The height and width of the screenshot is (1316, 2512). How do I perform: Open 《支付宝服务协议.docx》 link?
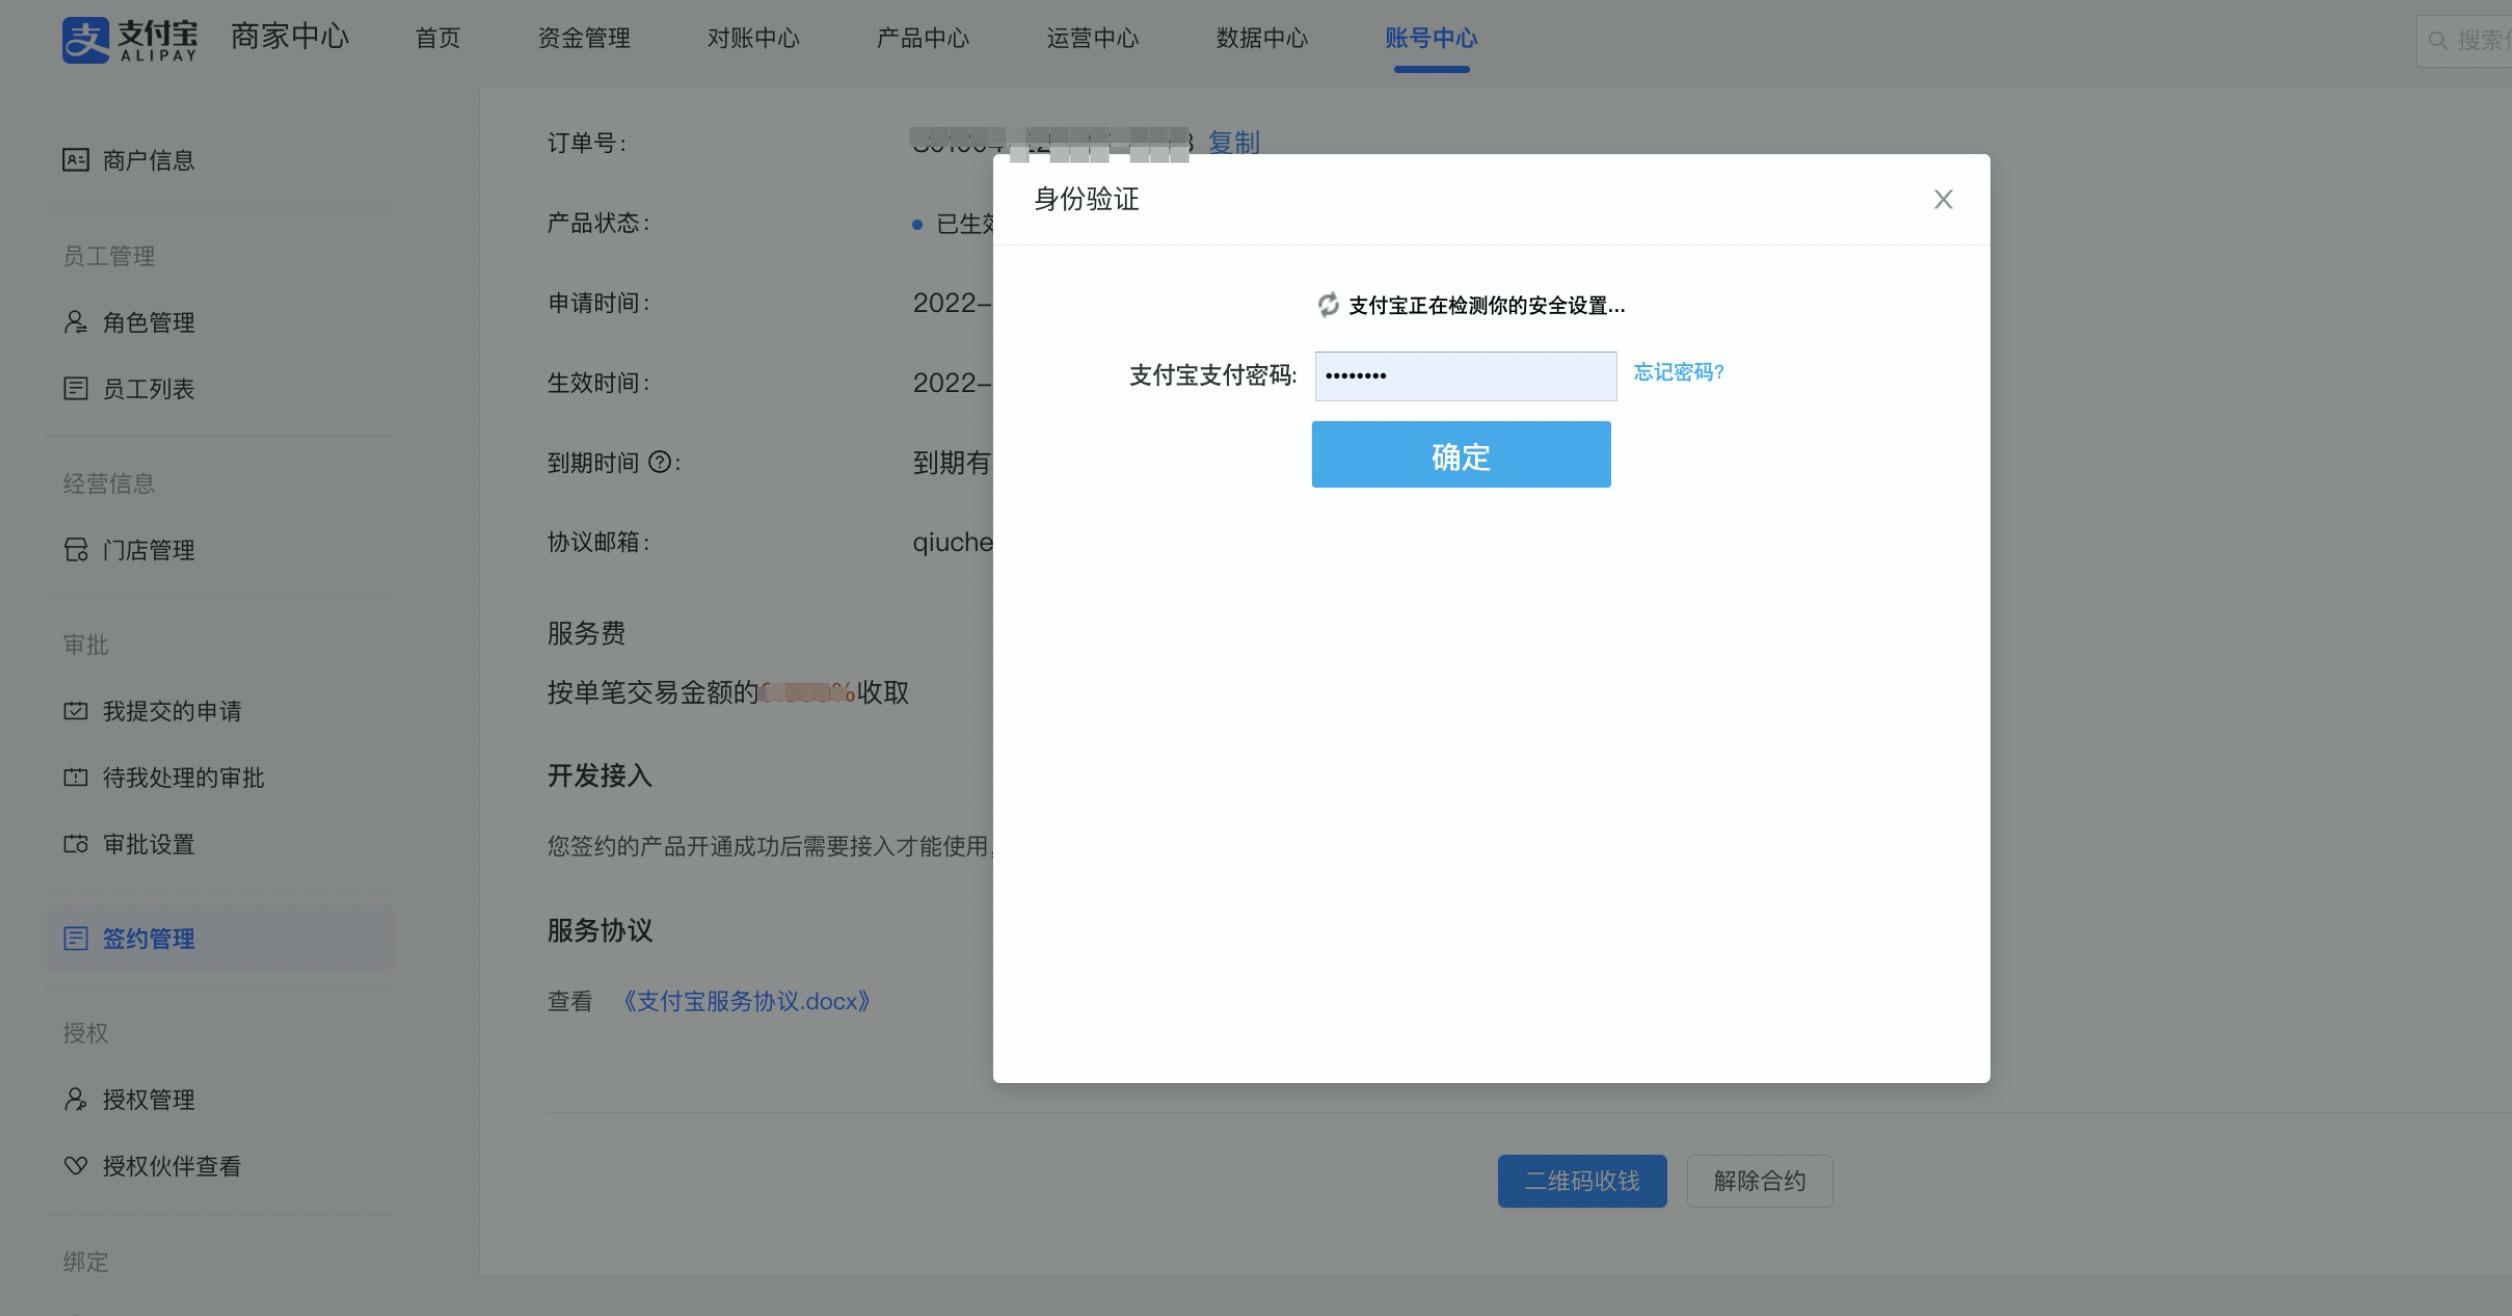[x=745, y=1001]
